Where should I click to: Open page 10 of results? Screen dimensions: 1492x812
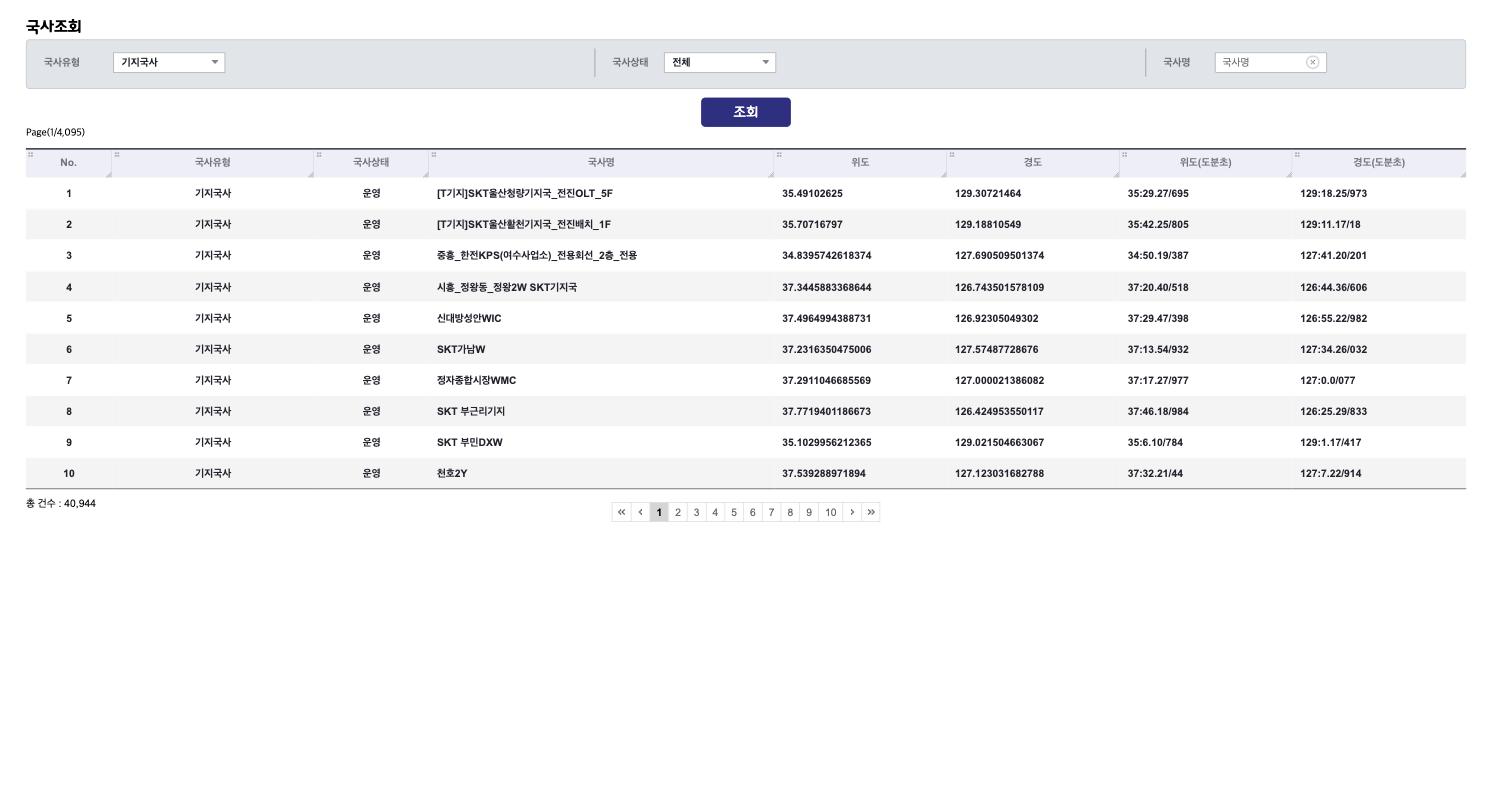tap(831, 512)
